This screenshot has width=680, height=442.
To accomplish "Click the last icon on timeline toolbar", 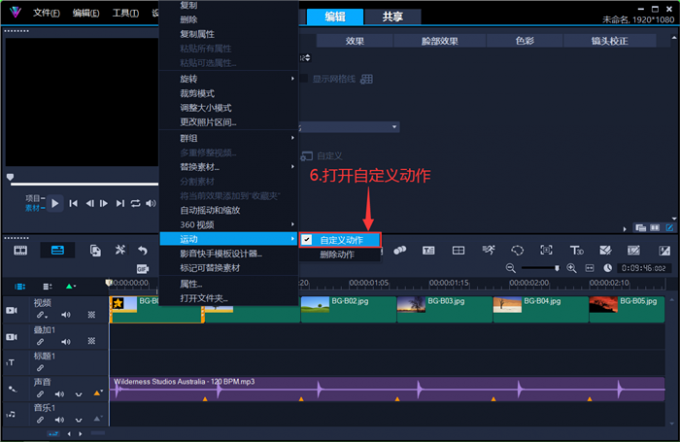I will [664, 251].
